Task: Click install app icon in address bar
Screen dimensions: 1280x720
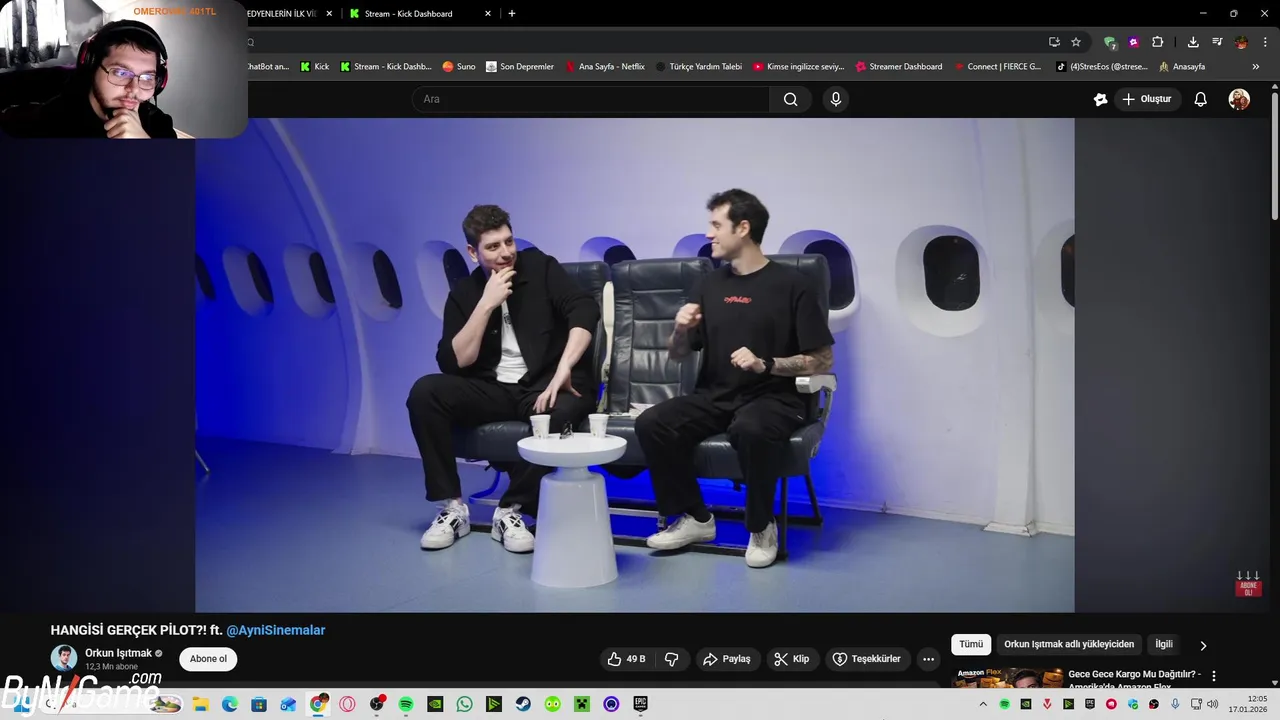Action: (x=1054, y=42)
